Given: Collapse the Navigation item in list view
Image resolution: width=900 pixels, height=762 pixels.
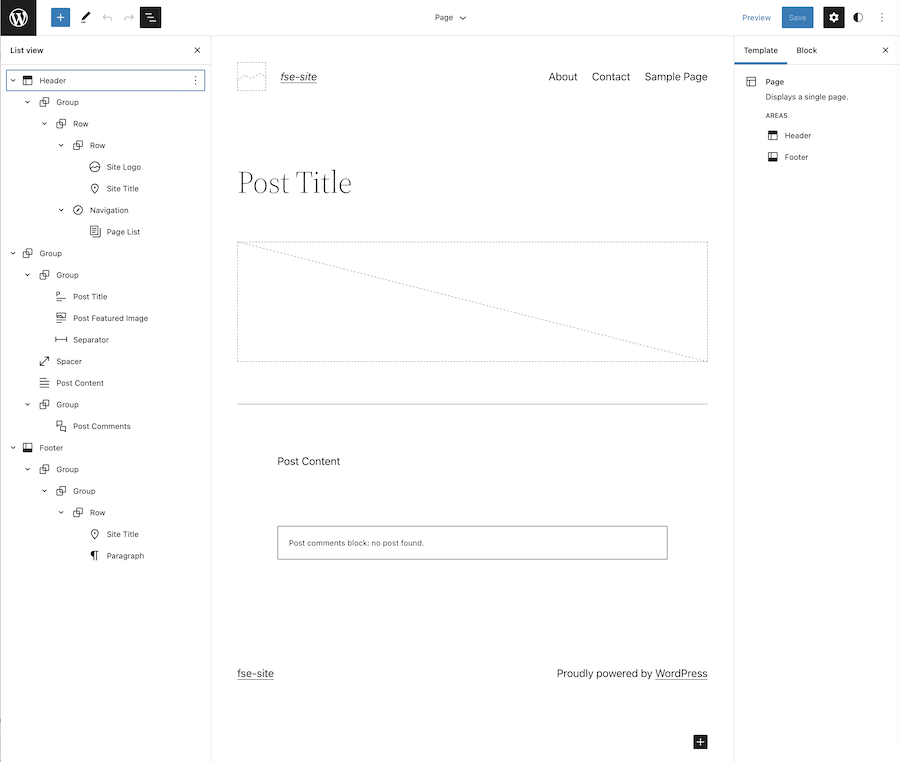Looking at the screenshot, I should [x=61, y=210].
